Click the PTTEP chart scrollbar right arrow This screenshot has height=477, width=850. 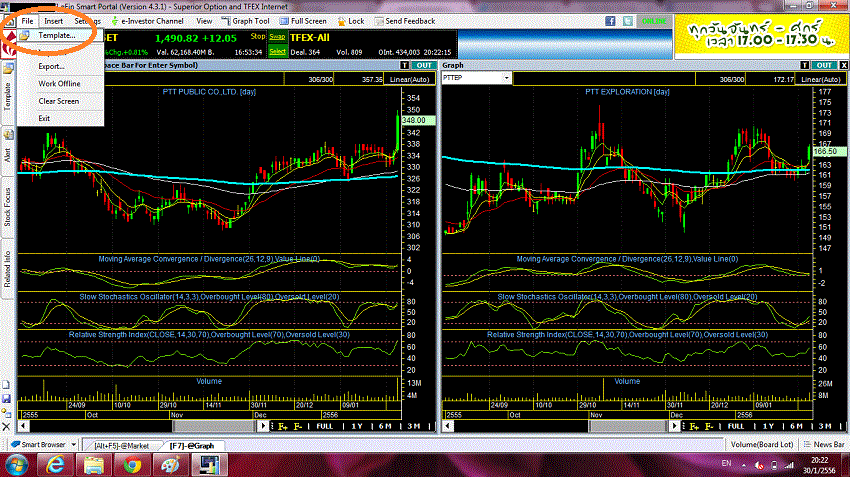(x=674, y=426)
